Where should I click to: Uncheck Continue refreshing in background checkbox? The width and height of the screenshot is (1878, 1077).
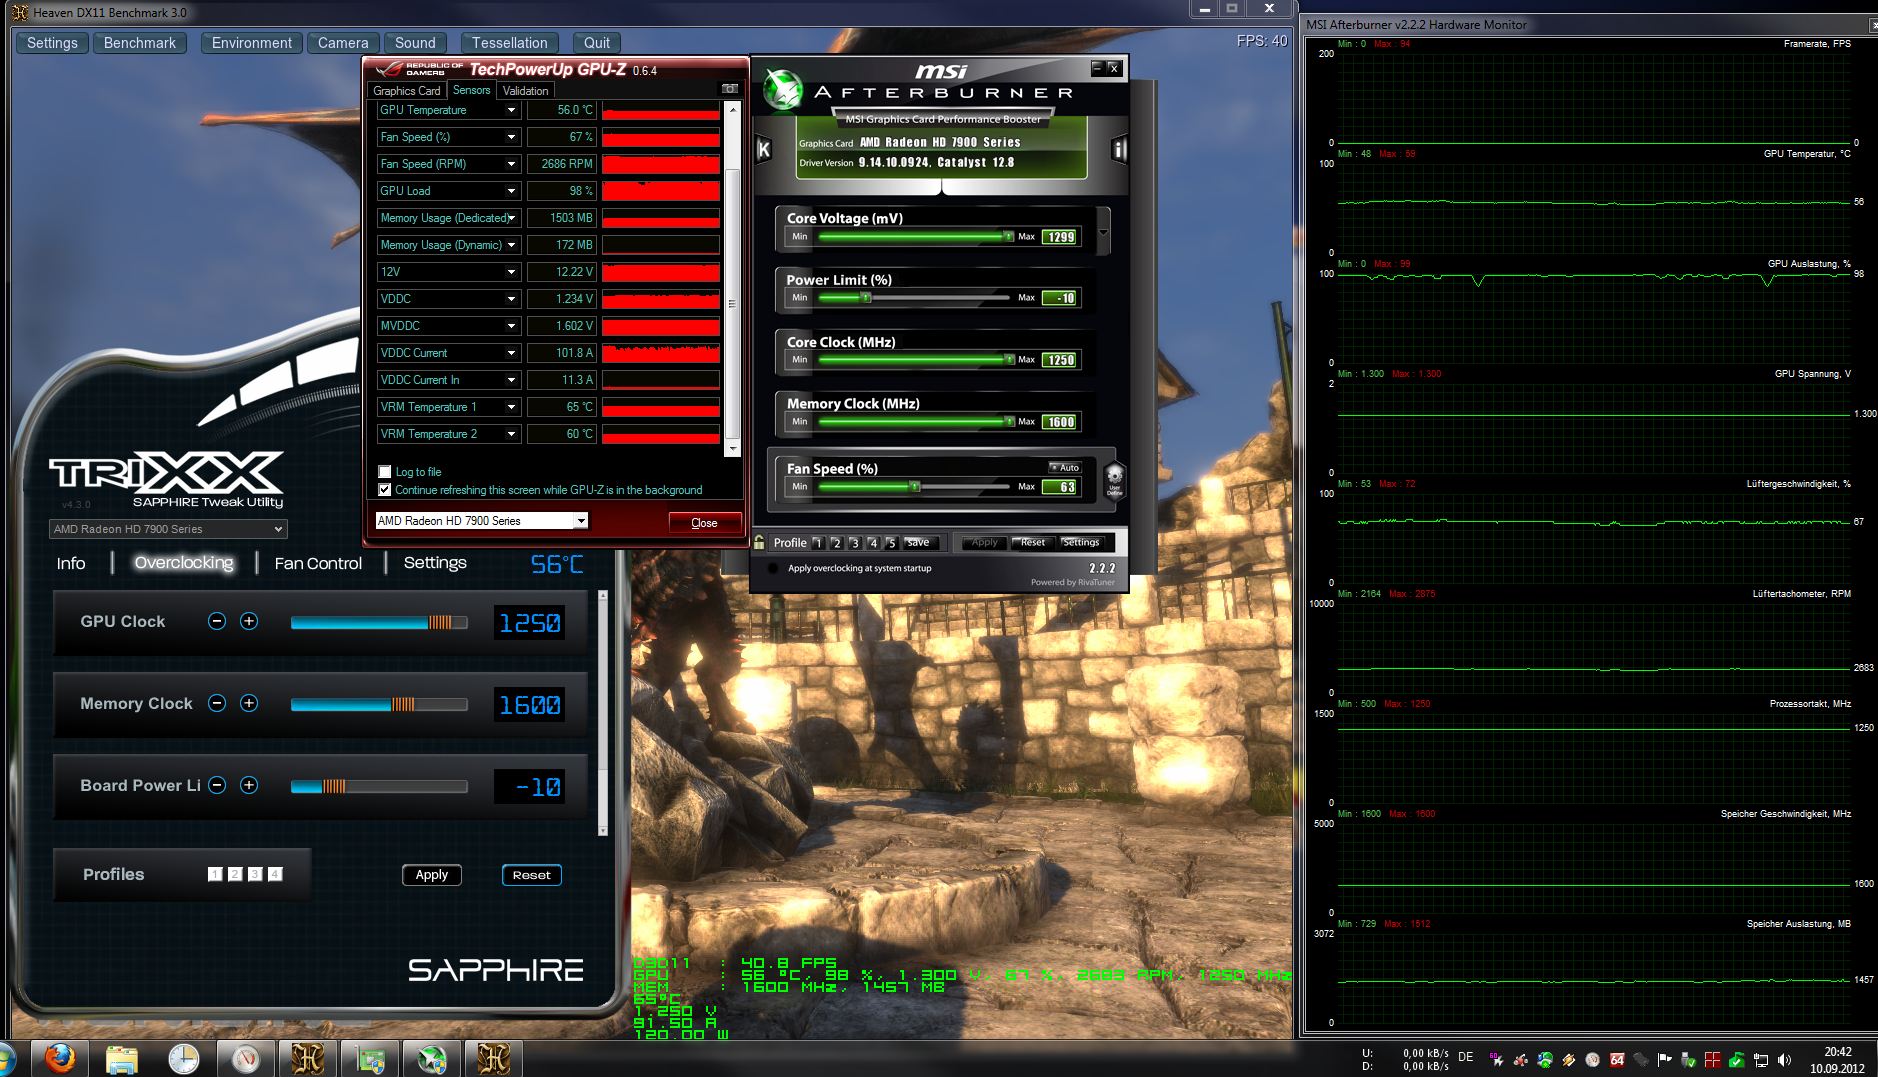click(385, 490)
